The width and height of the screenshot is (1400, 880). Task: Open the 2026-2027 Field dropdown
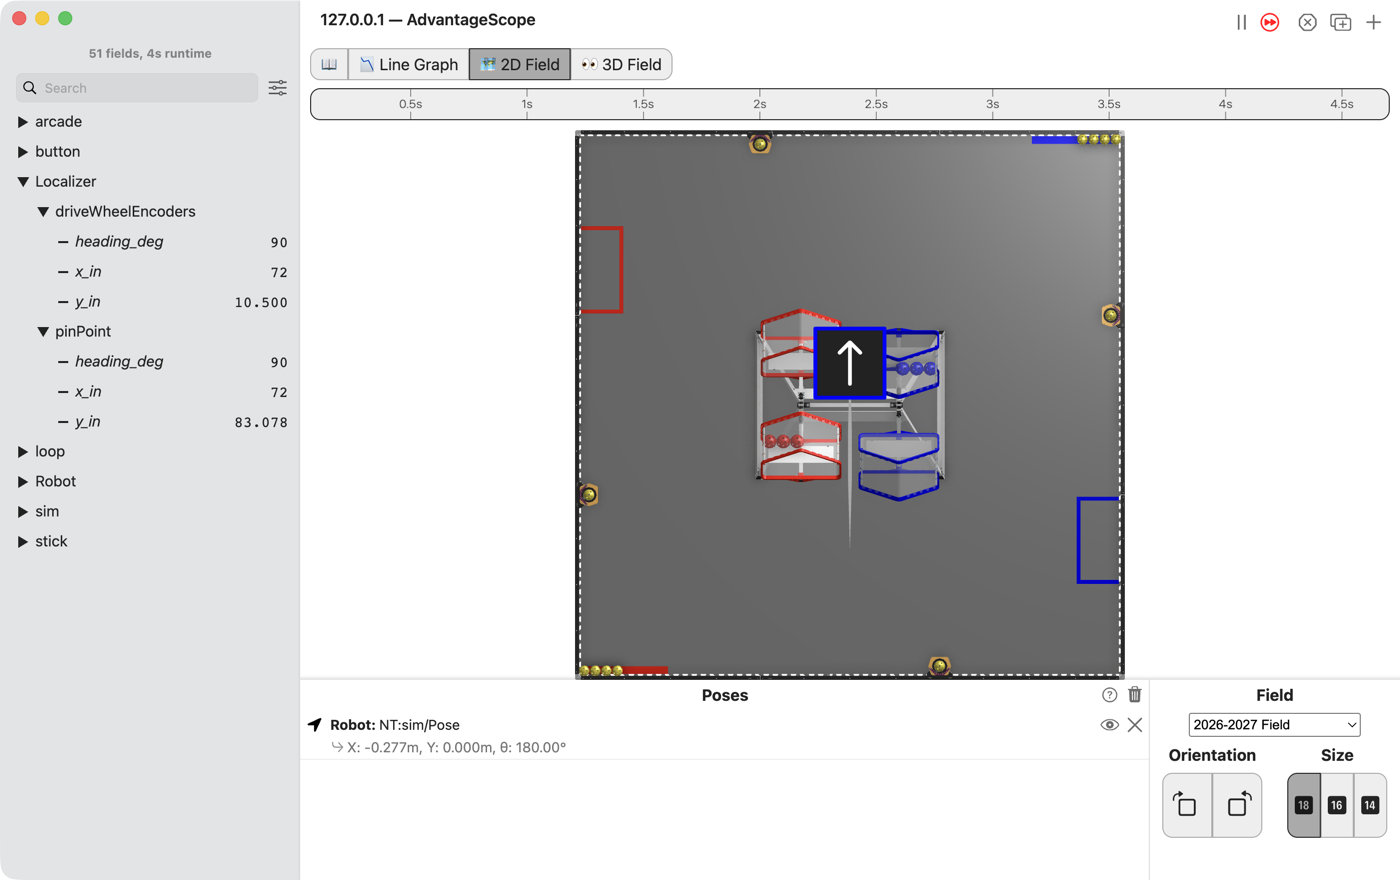pos(1275,725)
